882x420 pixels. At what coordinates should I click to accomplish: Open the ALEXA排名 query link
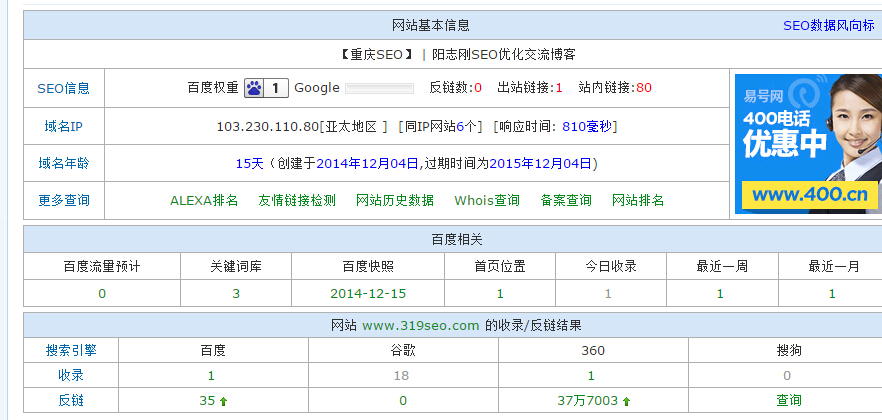click(204, 200)
